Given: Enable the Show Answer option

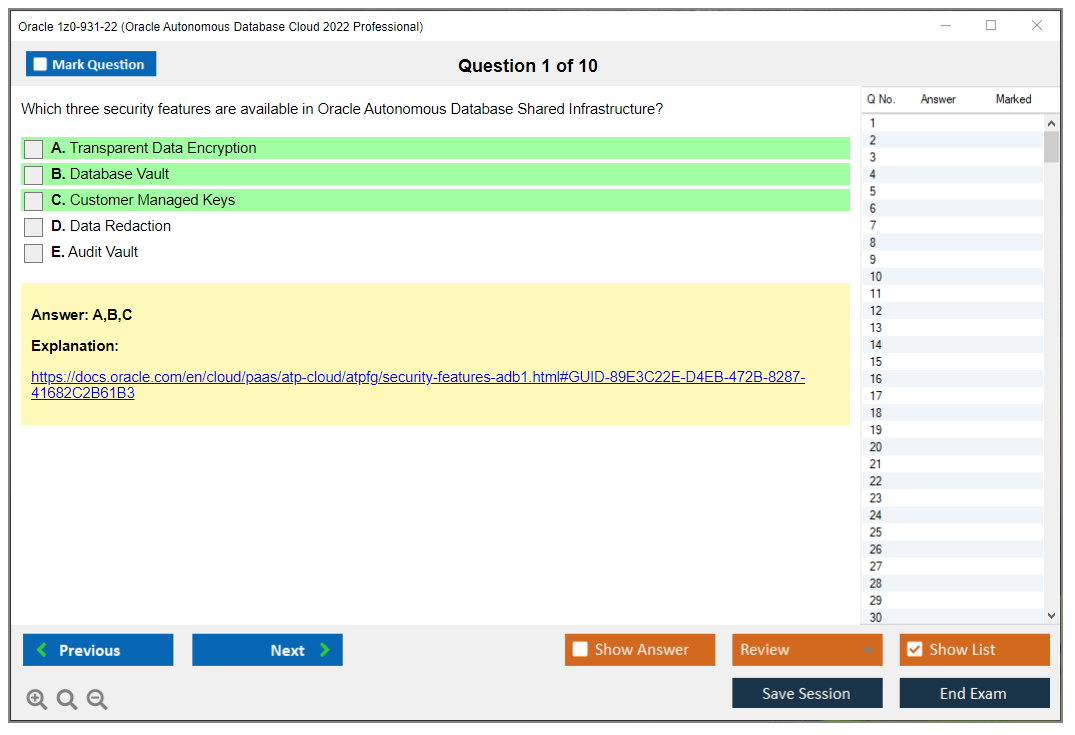Looking at the screenshot, I should click(x=581, y=649).
